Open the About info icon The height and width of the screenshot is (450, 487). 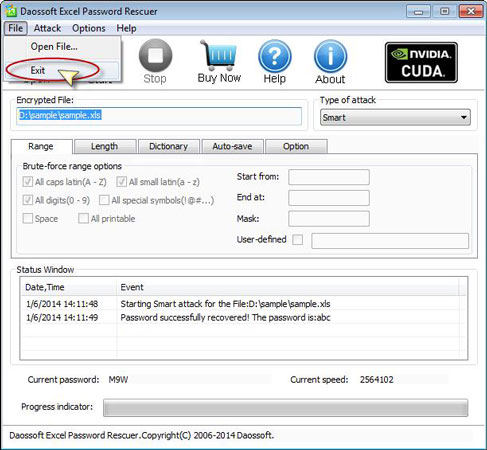click(330, 56)
